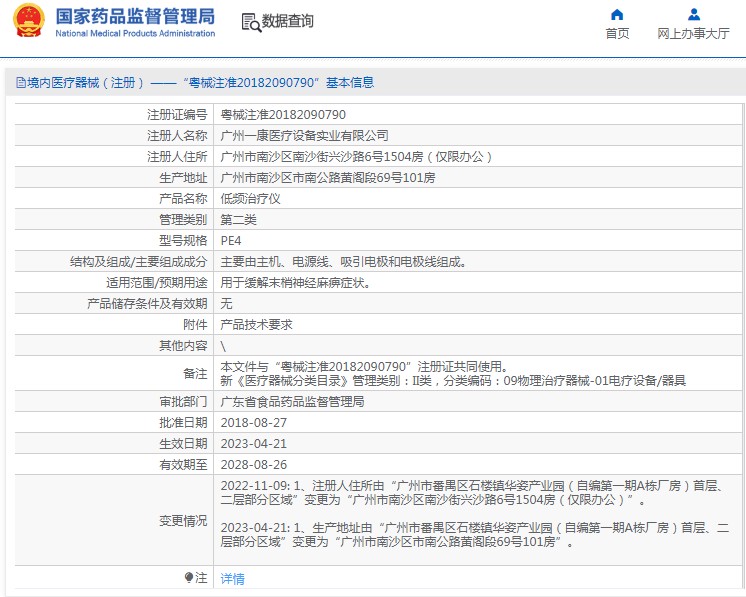Click the 注册人住所 label
This screenshot has height=597, width=746.
(177, 157)
